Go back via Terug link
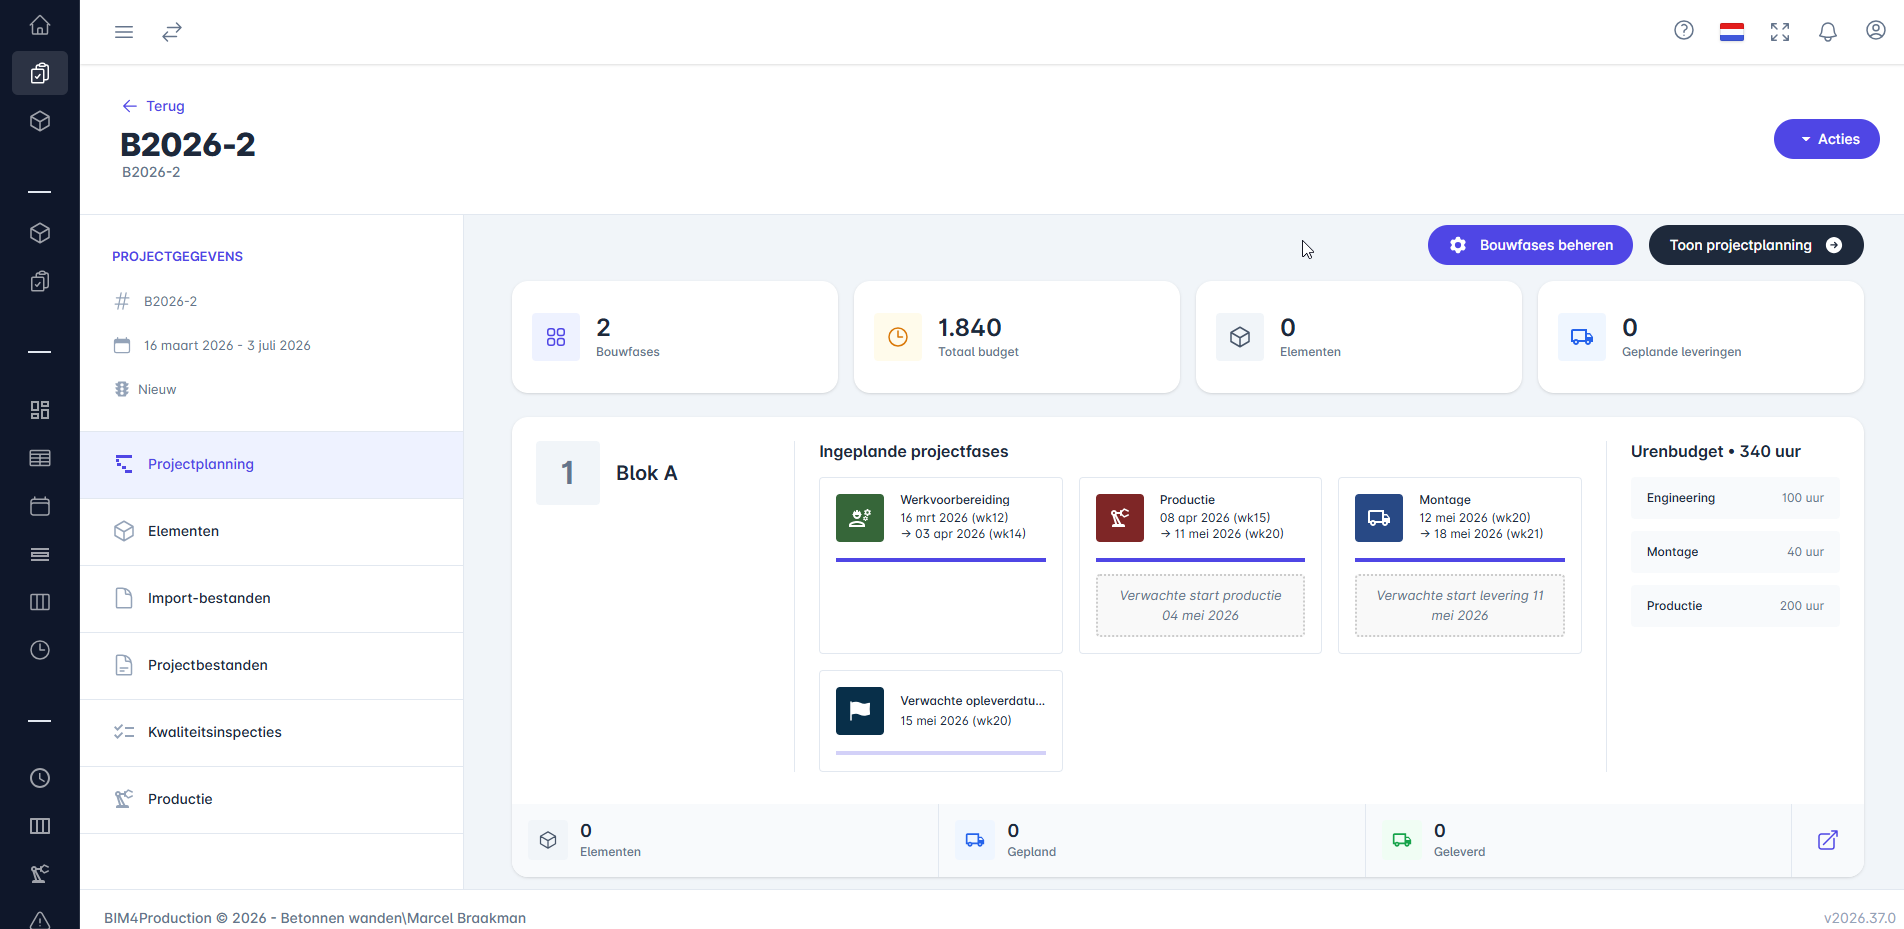Screen dimensions: 1904x929 point(153,106)
